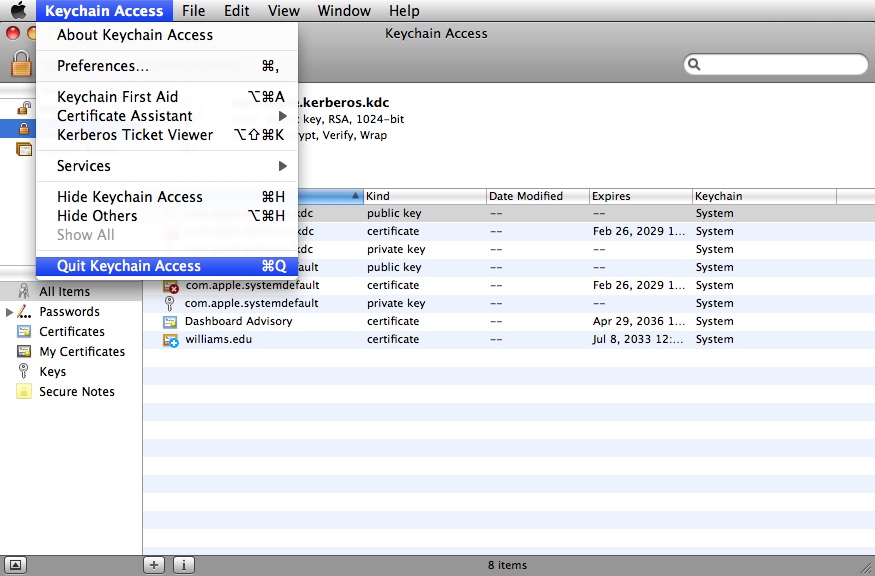Select the unlocked padlock keychain in the sidebar
Viewport: 875px width, 576px height.
coord(24,107)
